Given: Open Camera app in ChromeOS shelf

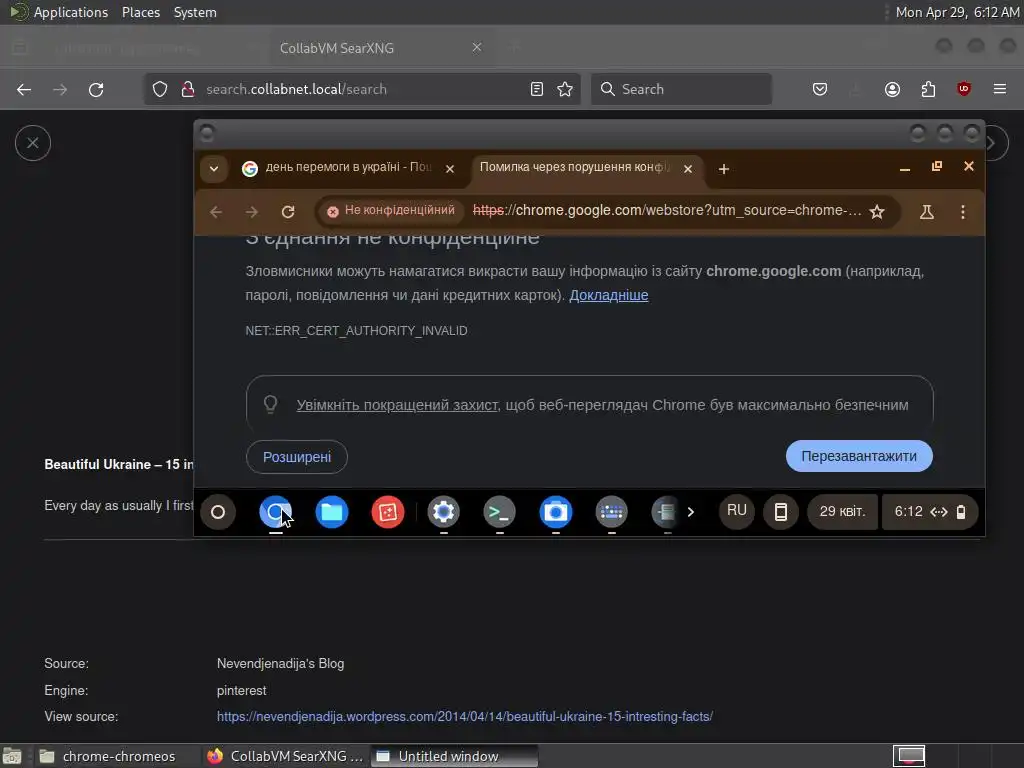Looking at the screenshot, I should click(556, 512).
